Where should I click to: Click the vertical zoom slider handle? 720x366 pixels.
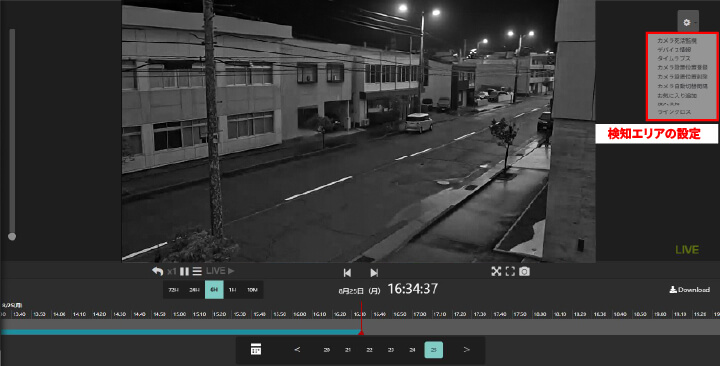point(12,236)
